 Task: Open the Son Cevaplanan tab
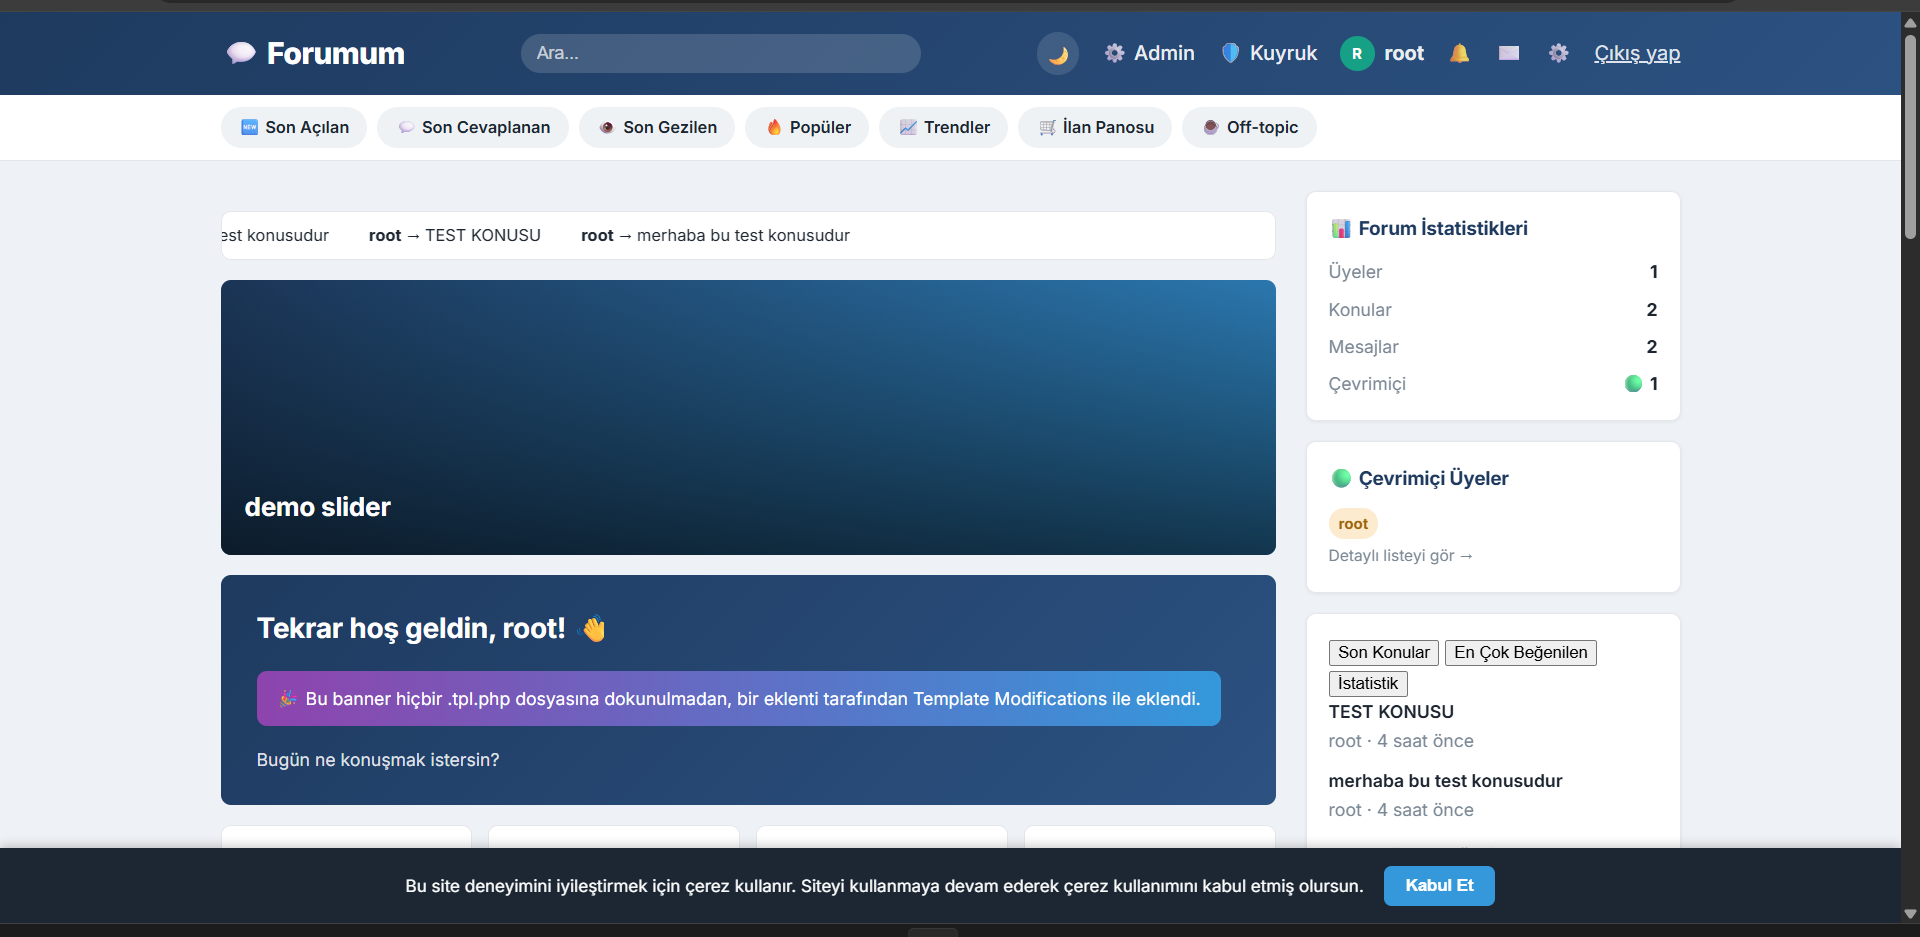click(473, 127)
